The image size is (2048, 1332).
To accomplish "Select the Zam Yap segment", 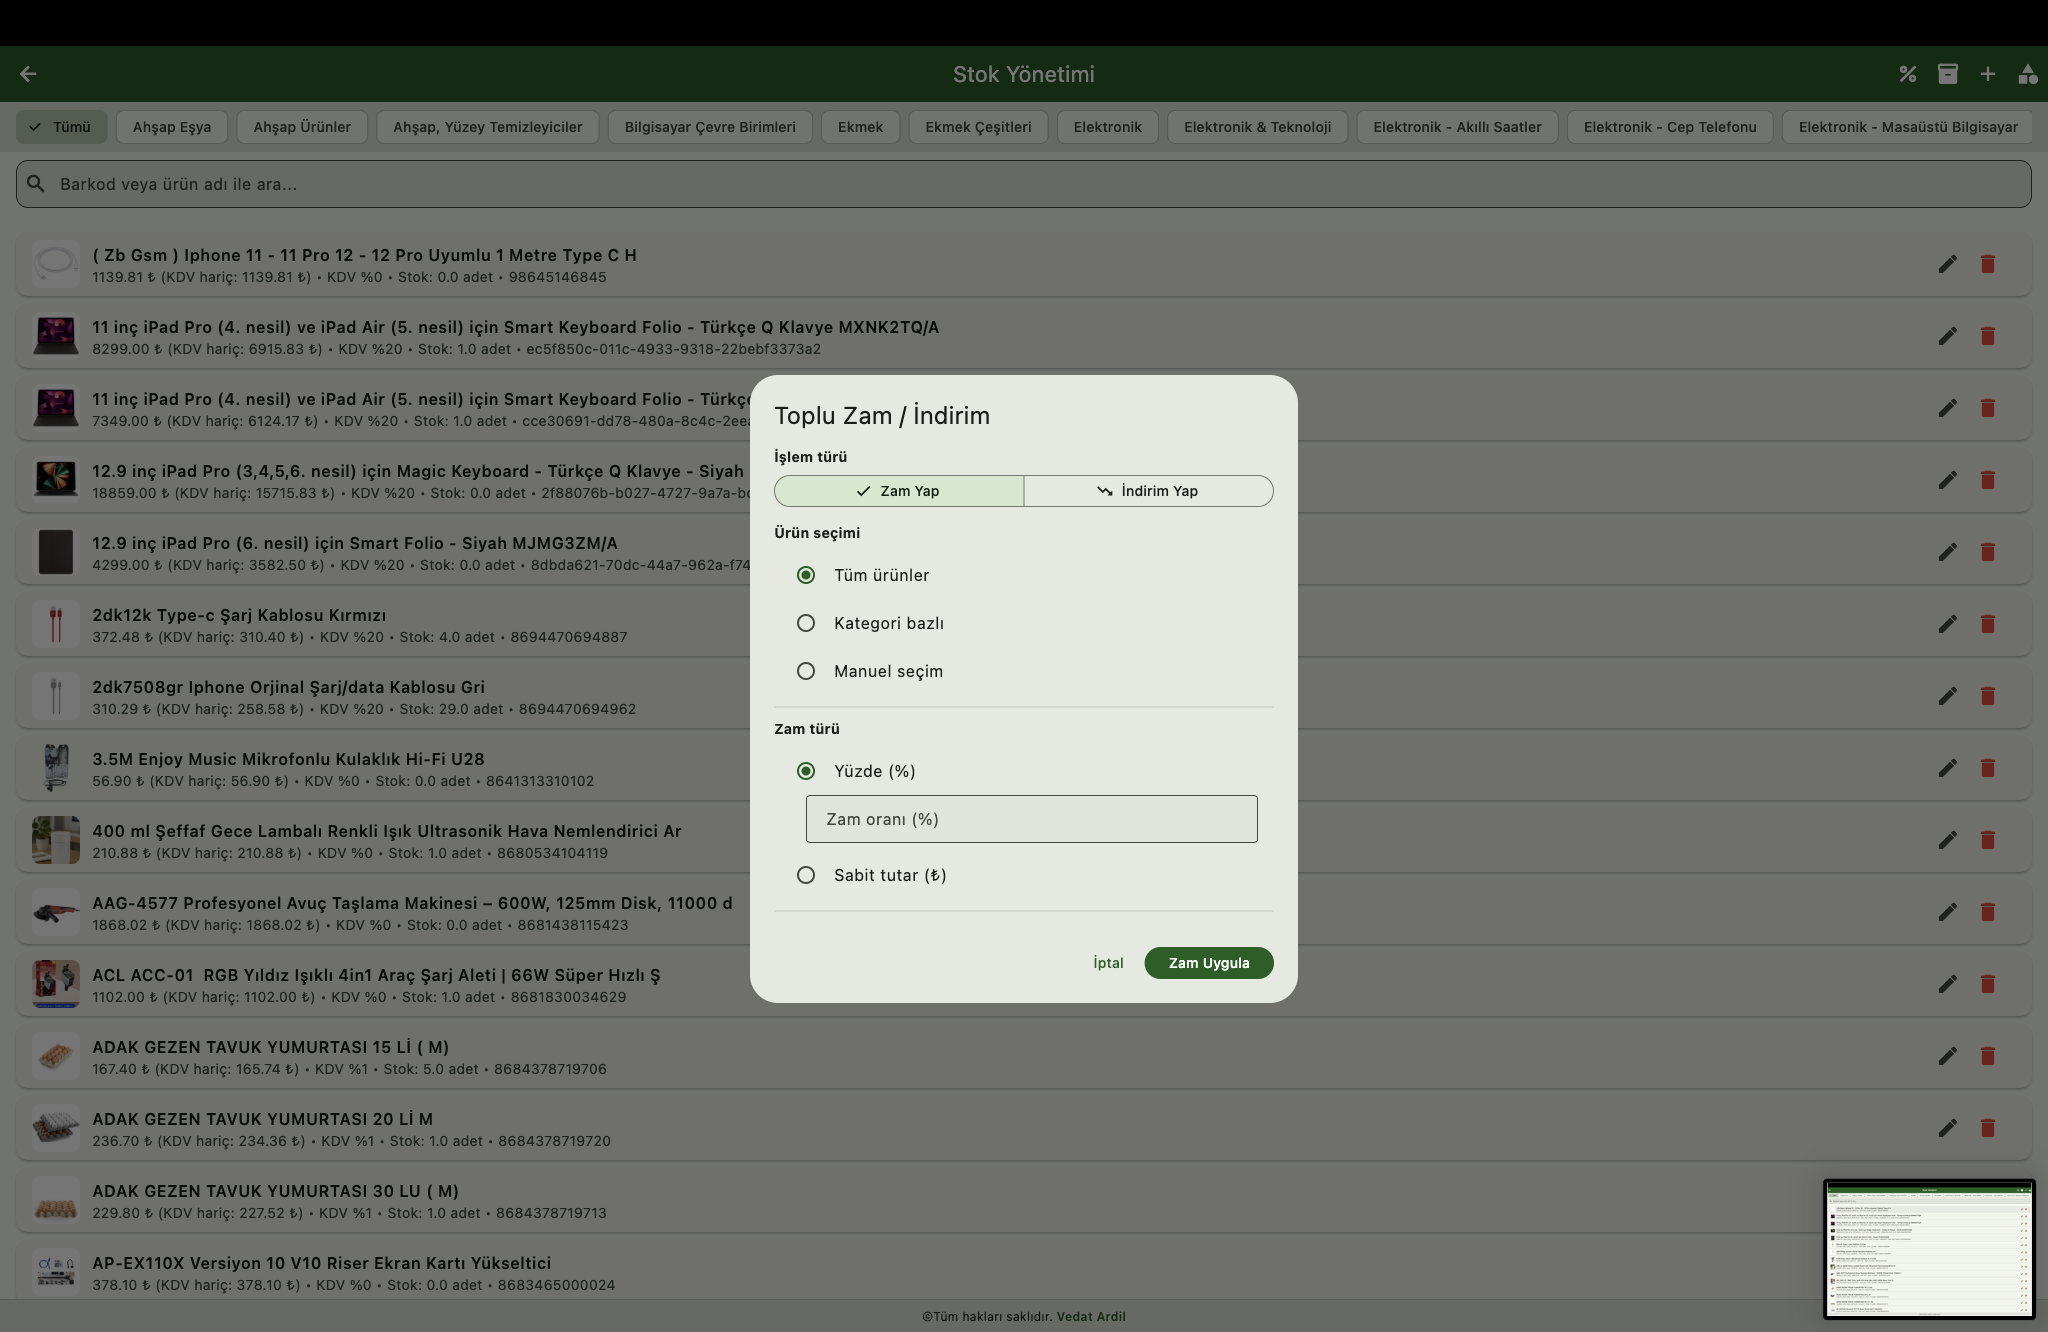I will (x=898, y=491).
